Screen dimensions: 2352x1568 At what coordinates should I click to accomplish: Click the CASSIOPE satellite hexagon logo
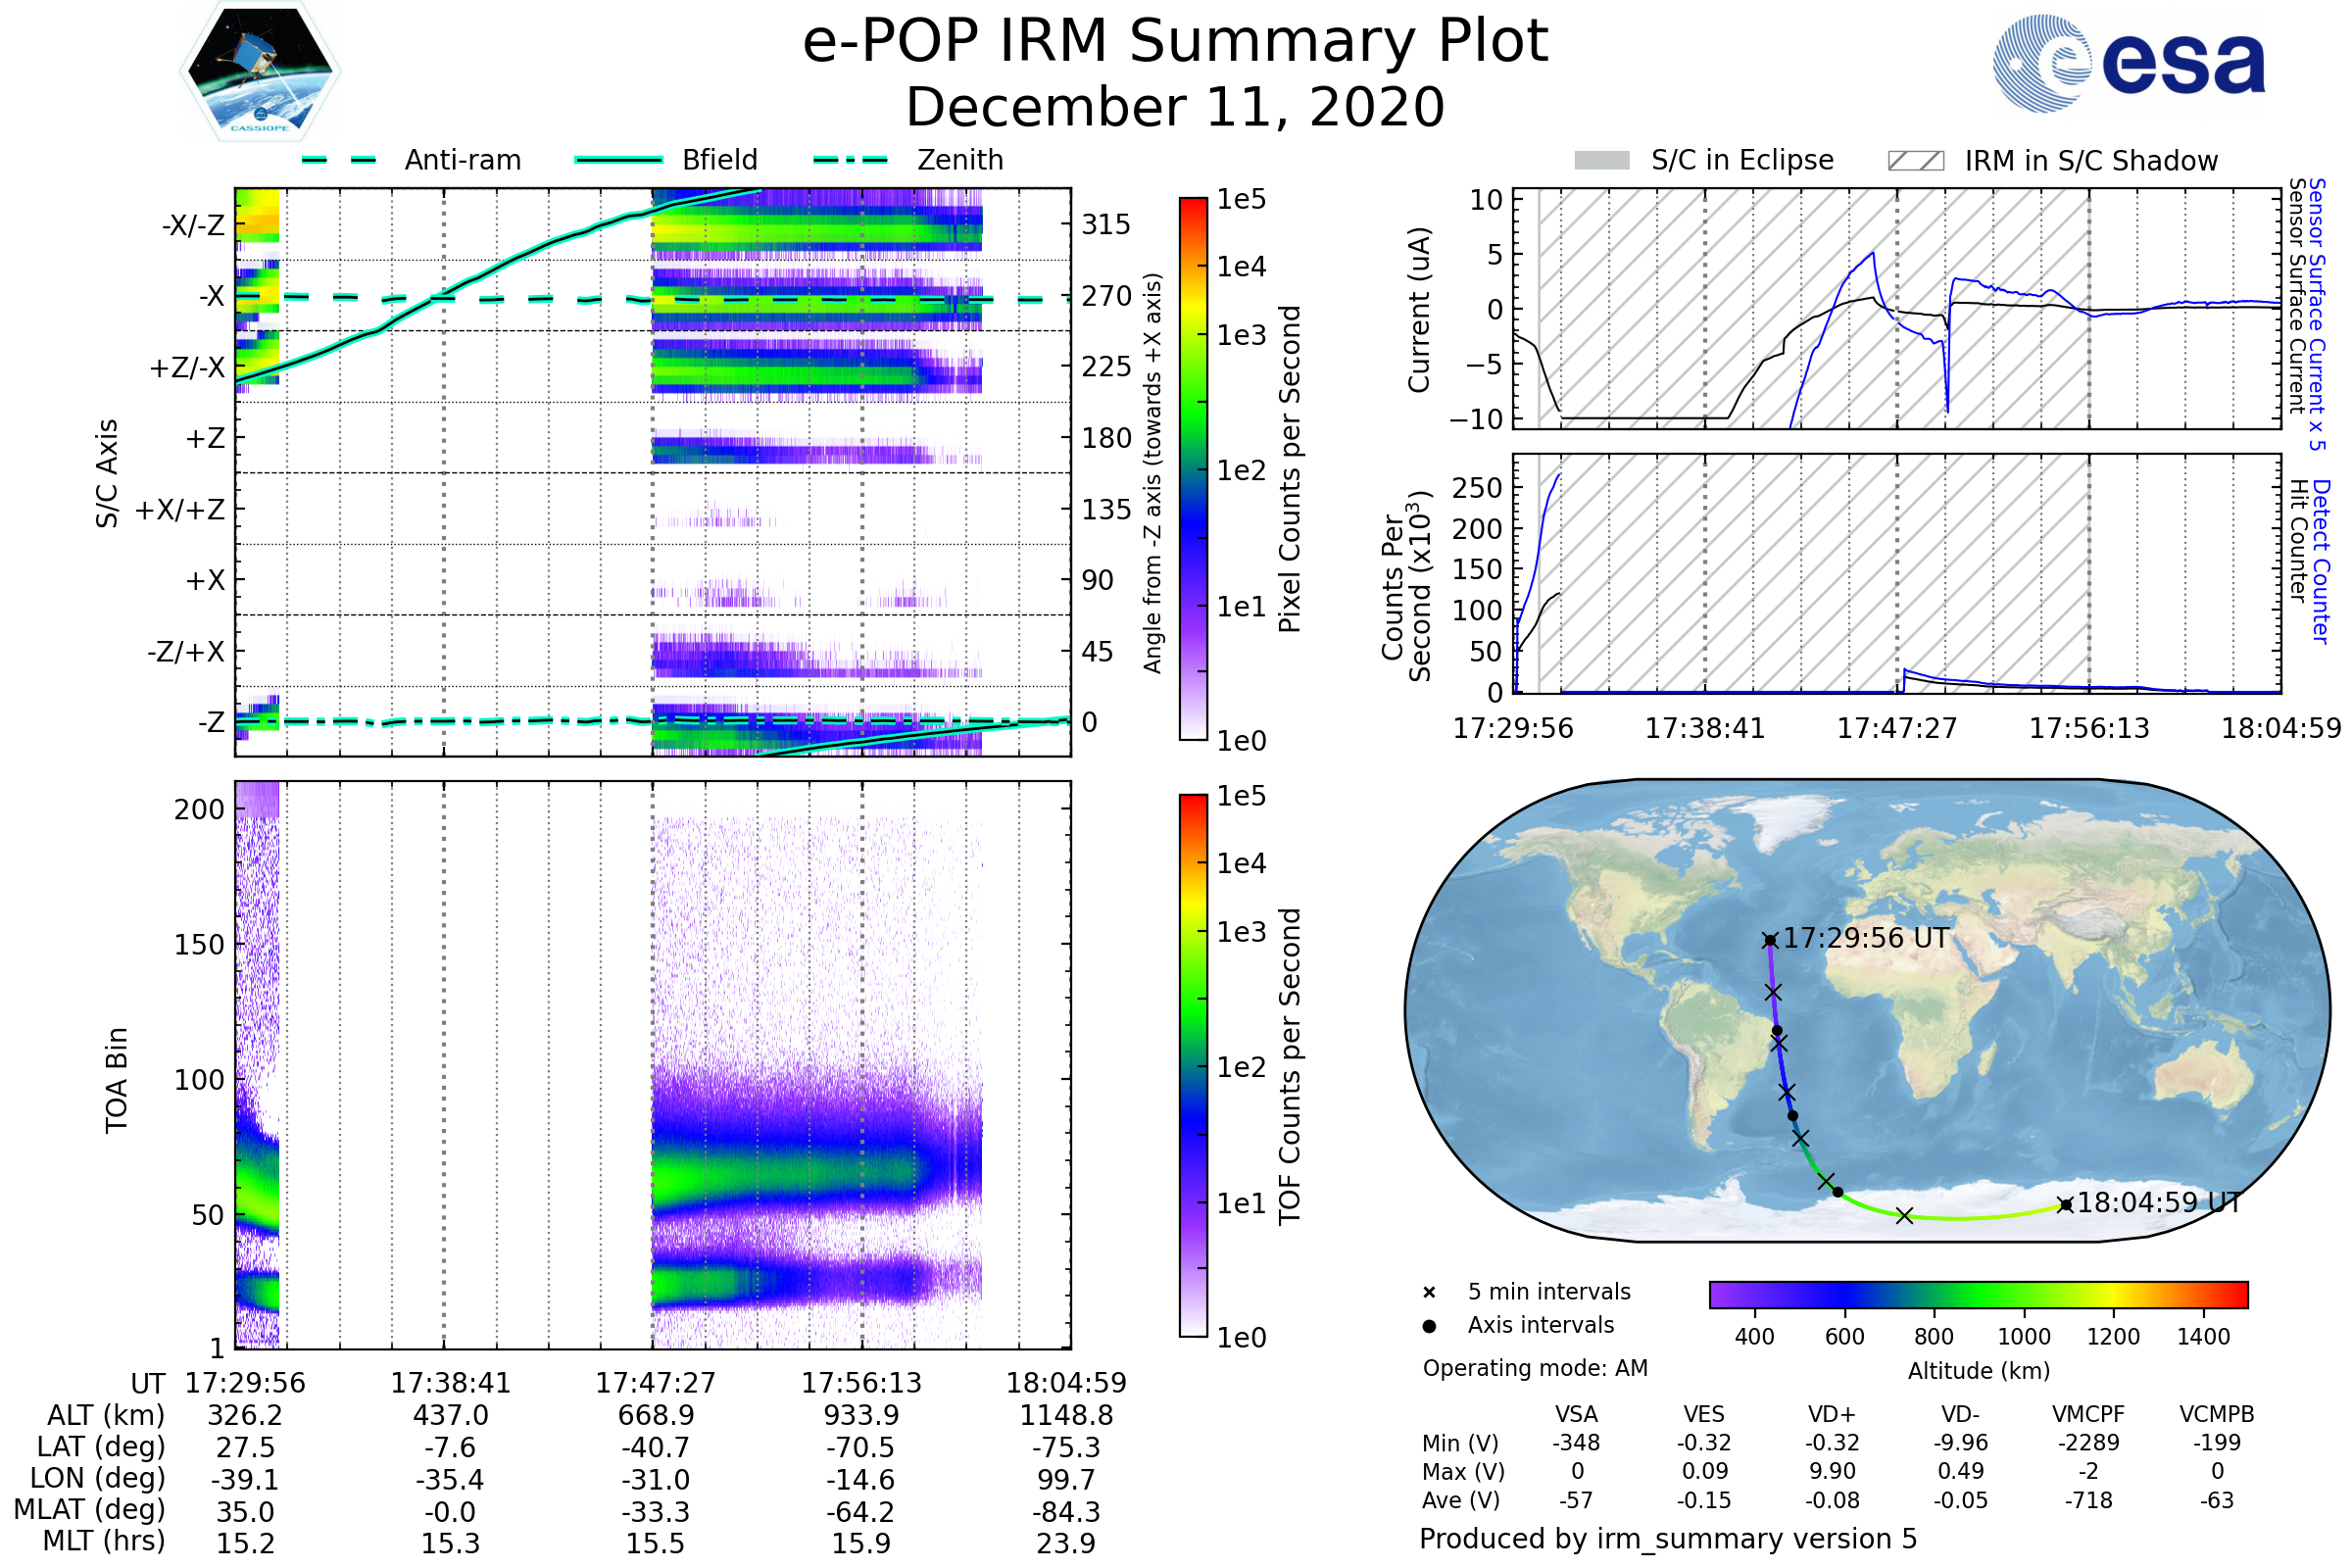click(260, 72)
